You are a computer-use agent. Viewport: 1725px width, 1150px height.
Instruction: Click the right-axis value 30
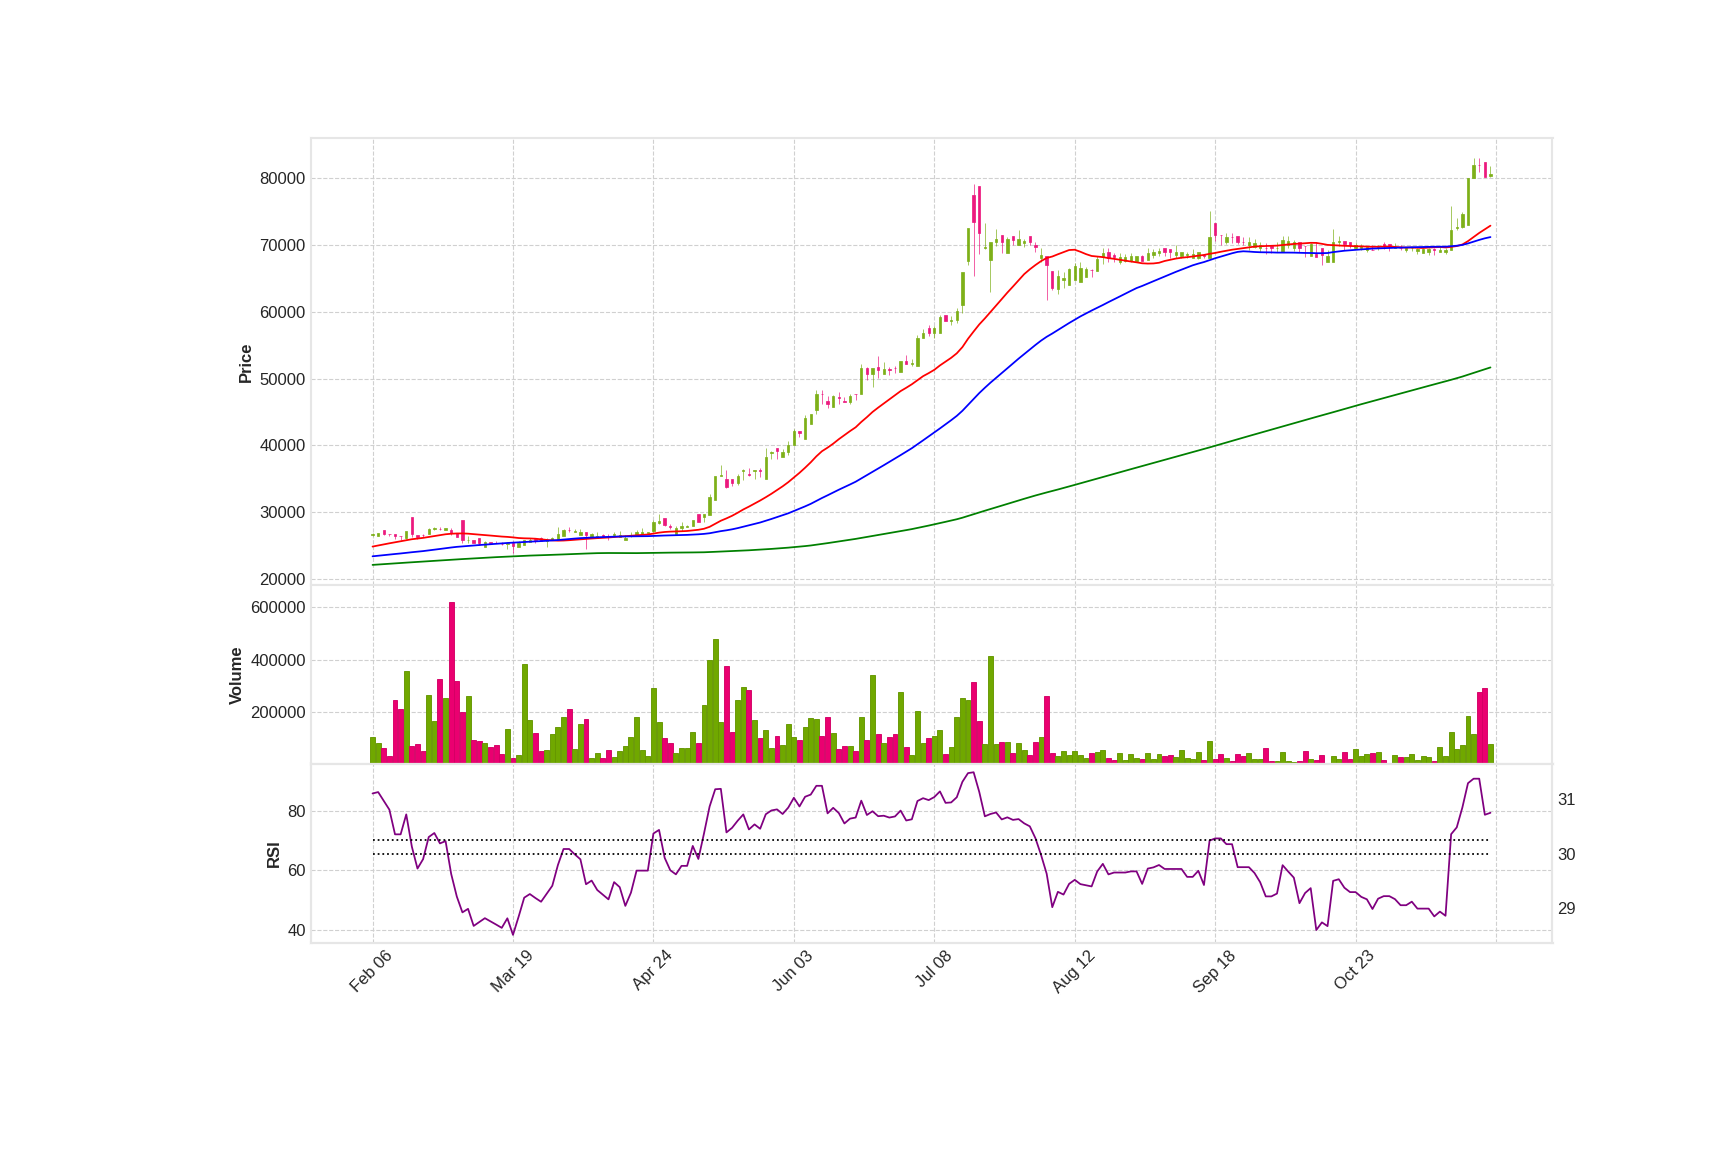tap(1566, 855)
